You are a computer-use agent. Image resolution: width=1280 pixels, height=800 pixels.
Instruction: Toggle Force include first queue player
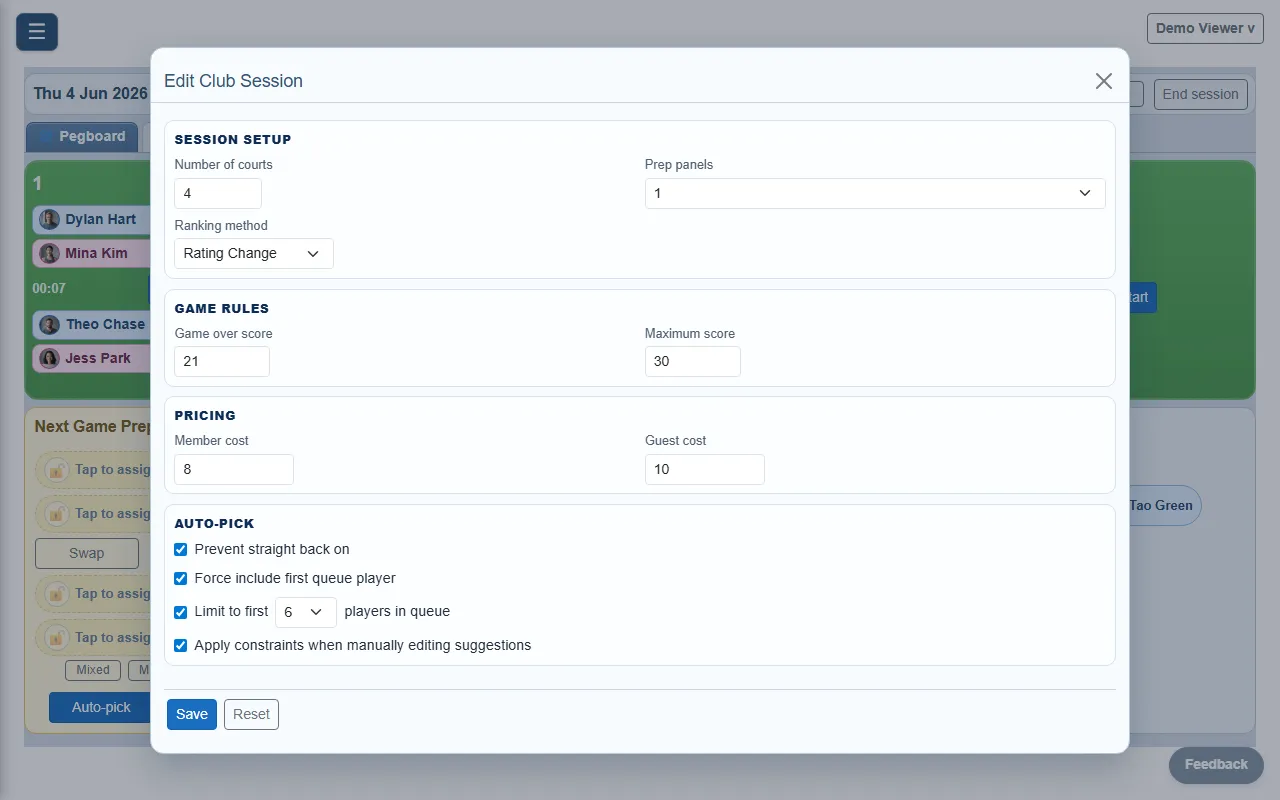(x=181, y=578)
